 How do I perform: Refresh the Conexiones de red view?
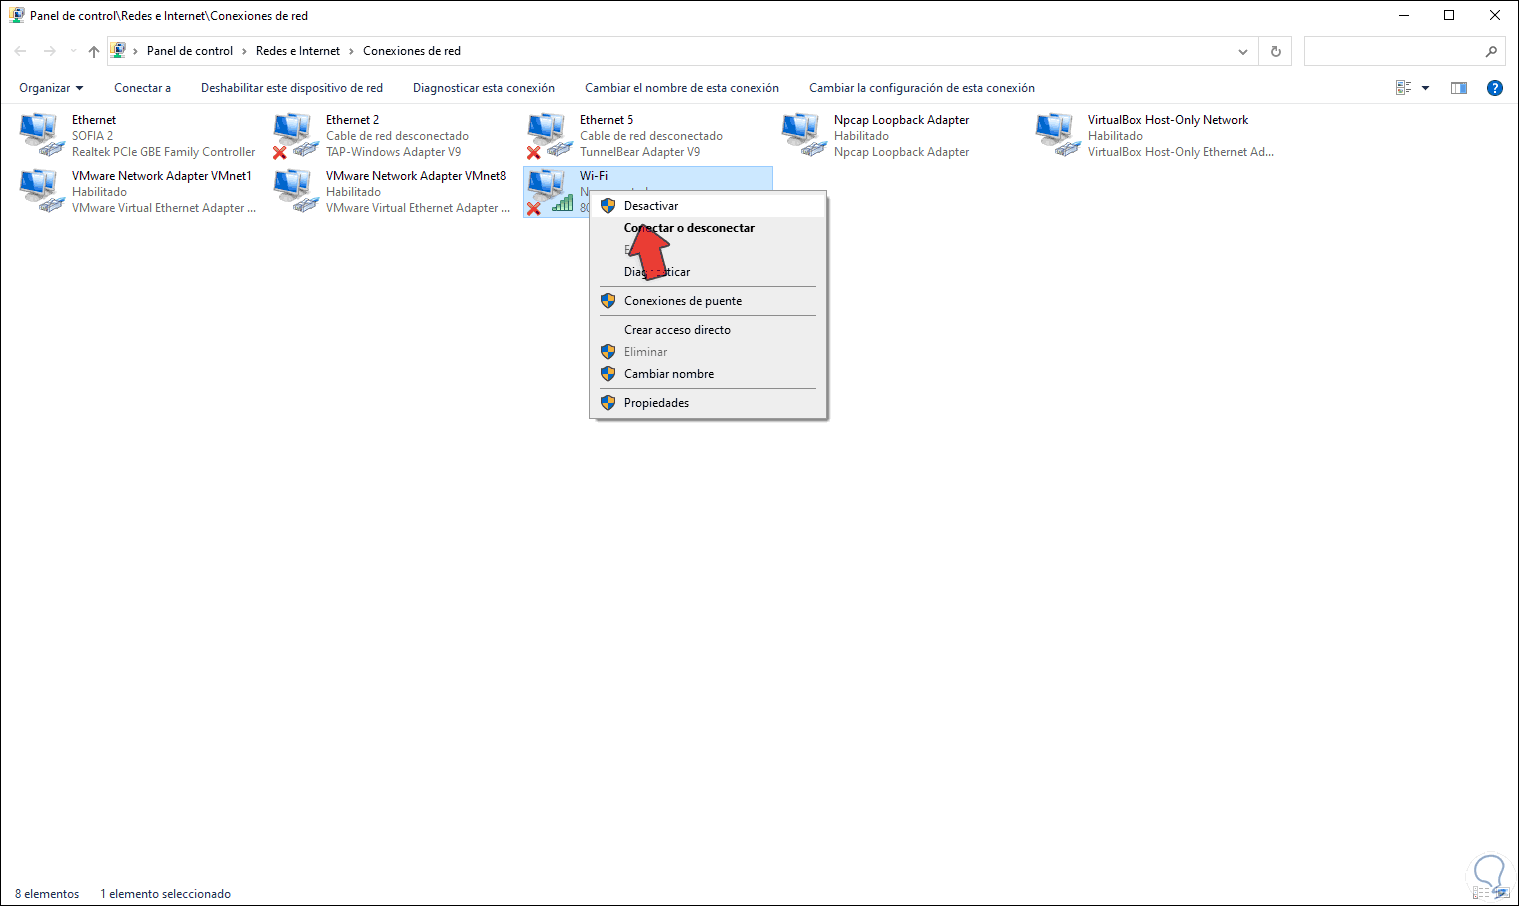click(x=1276, y=51)
